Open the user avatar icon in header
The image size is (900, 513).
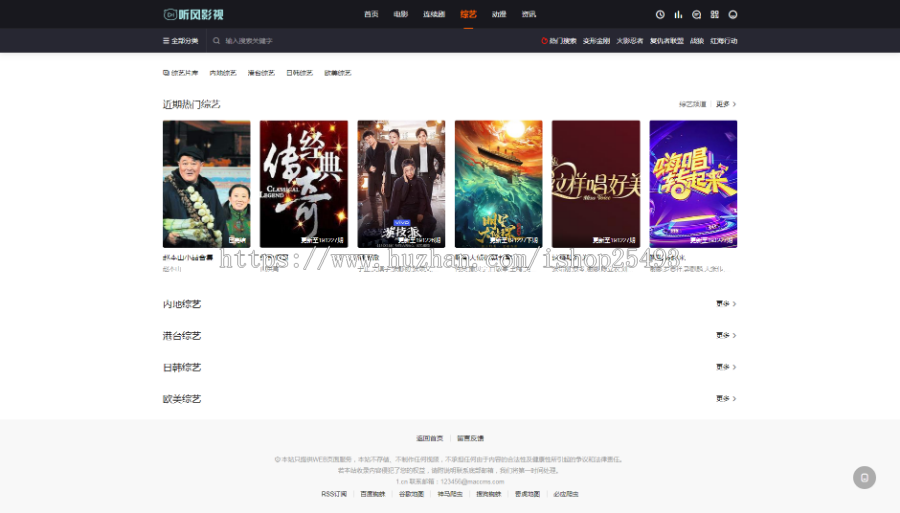tap(733, 14)
